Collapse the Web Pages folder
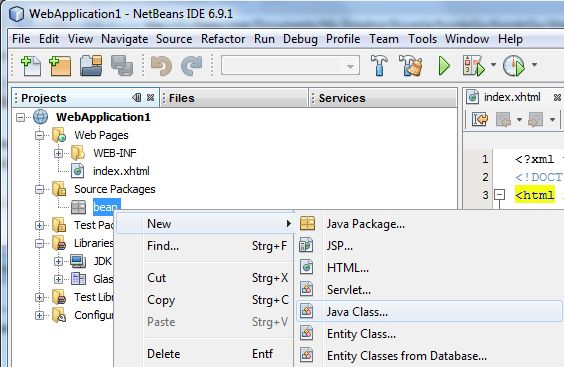This screenshot has width=564, height=367. 40,135
